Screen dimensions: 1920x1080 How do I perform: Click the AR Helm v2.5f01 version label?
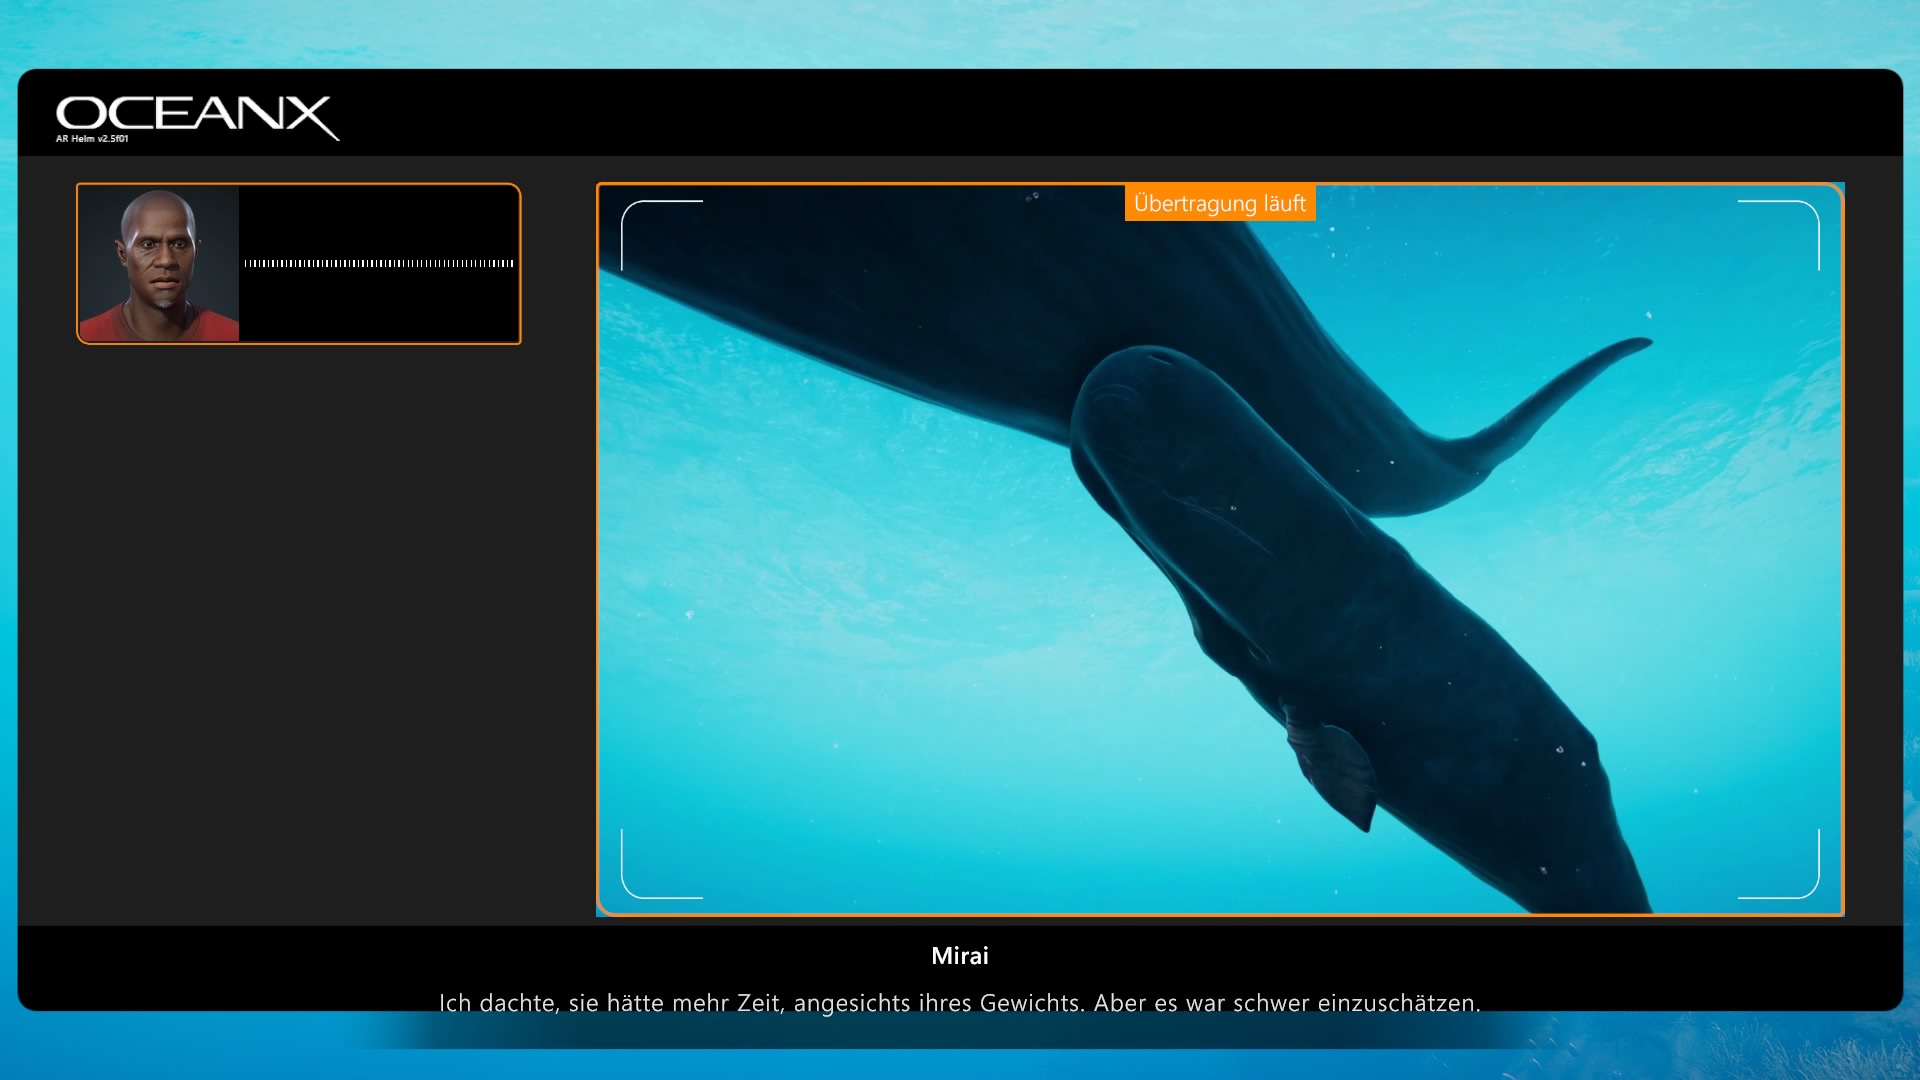pyautogui.click(x=92, y=139)
